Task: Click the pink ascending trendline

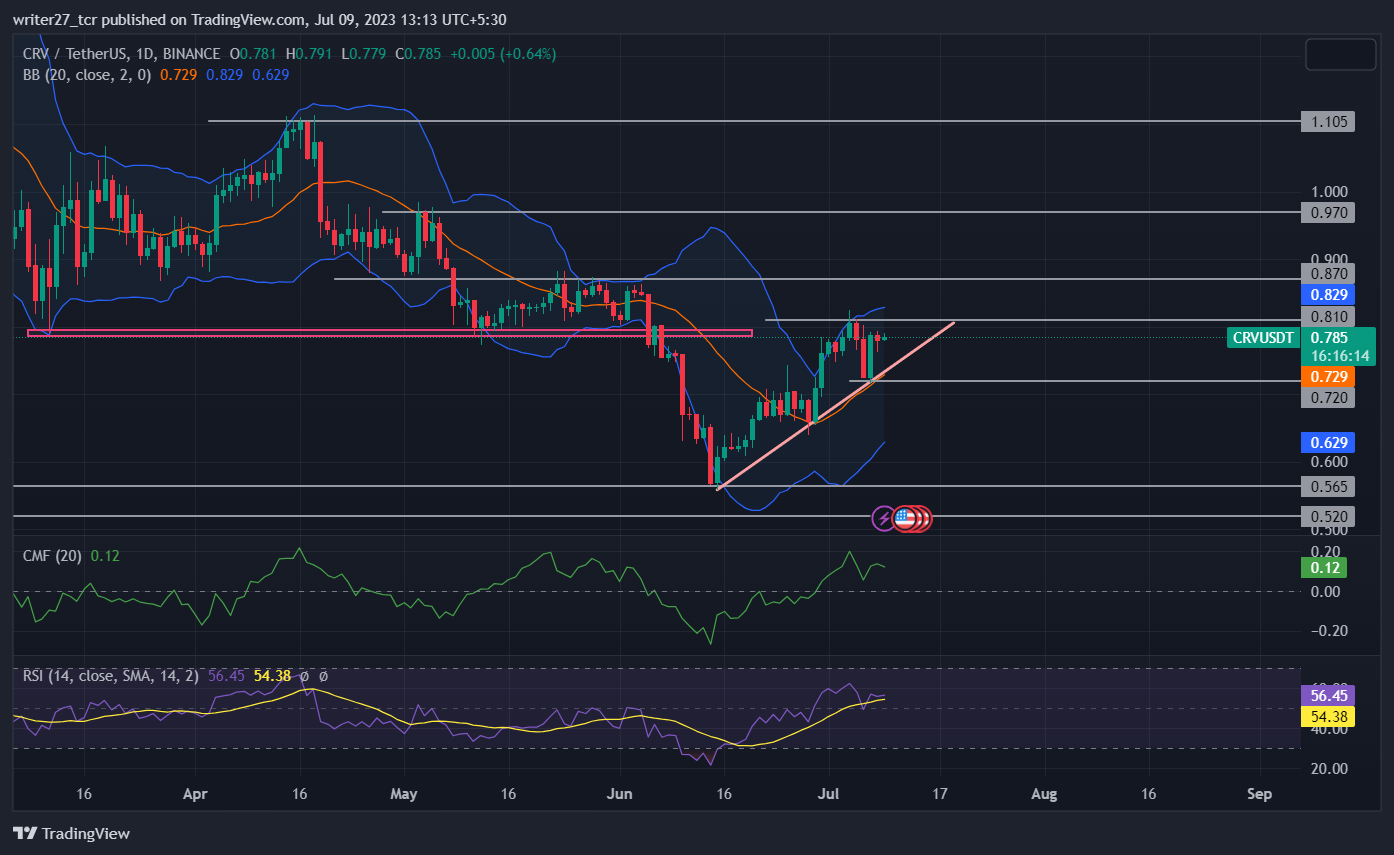Action: point(836,405)
